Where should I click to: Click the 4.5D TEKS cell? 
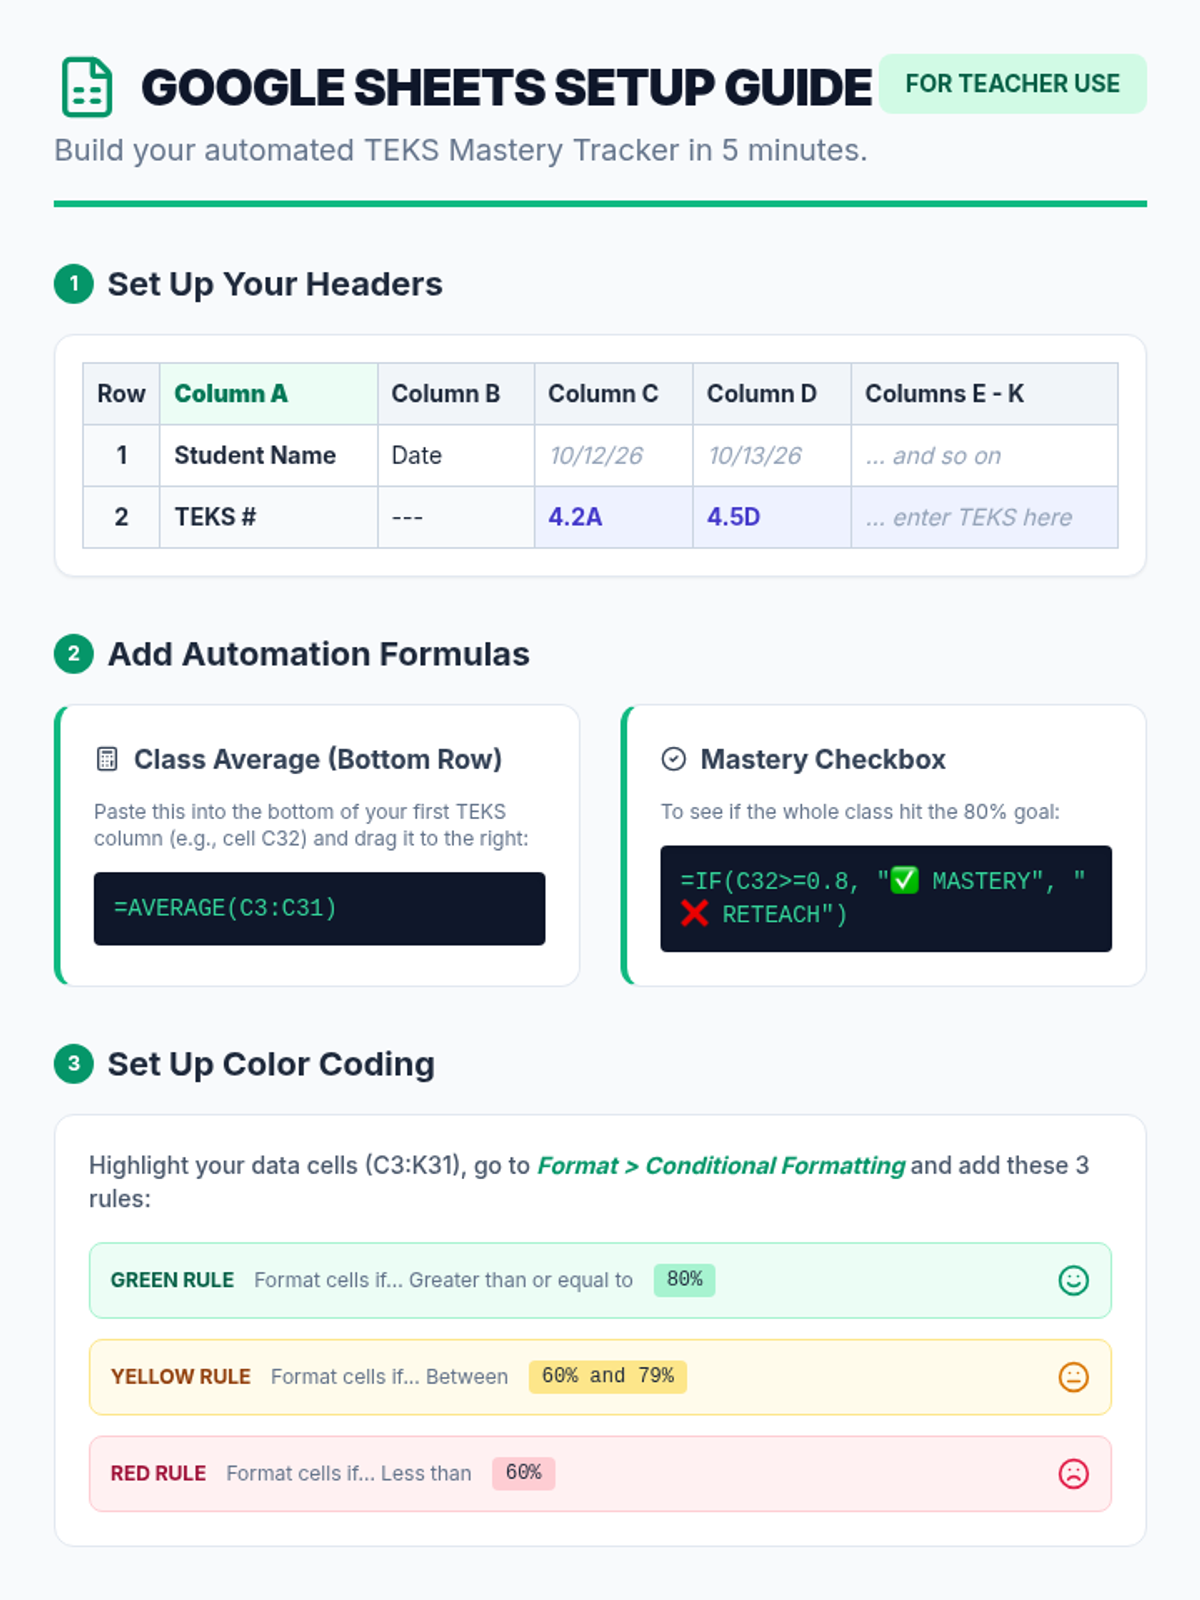coord(771,517)
